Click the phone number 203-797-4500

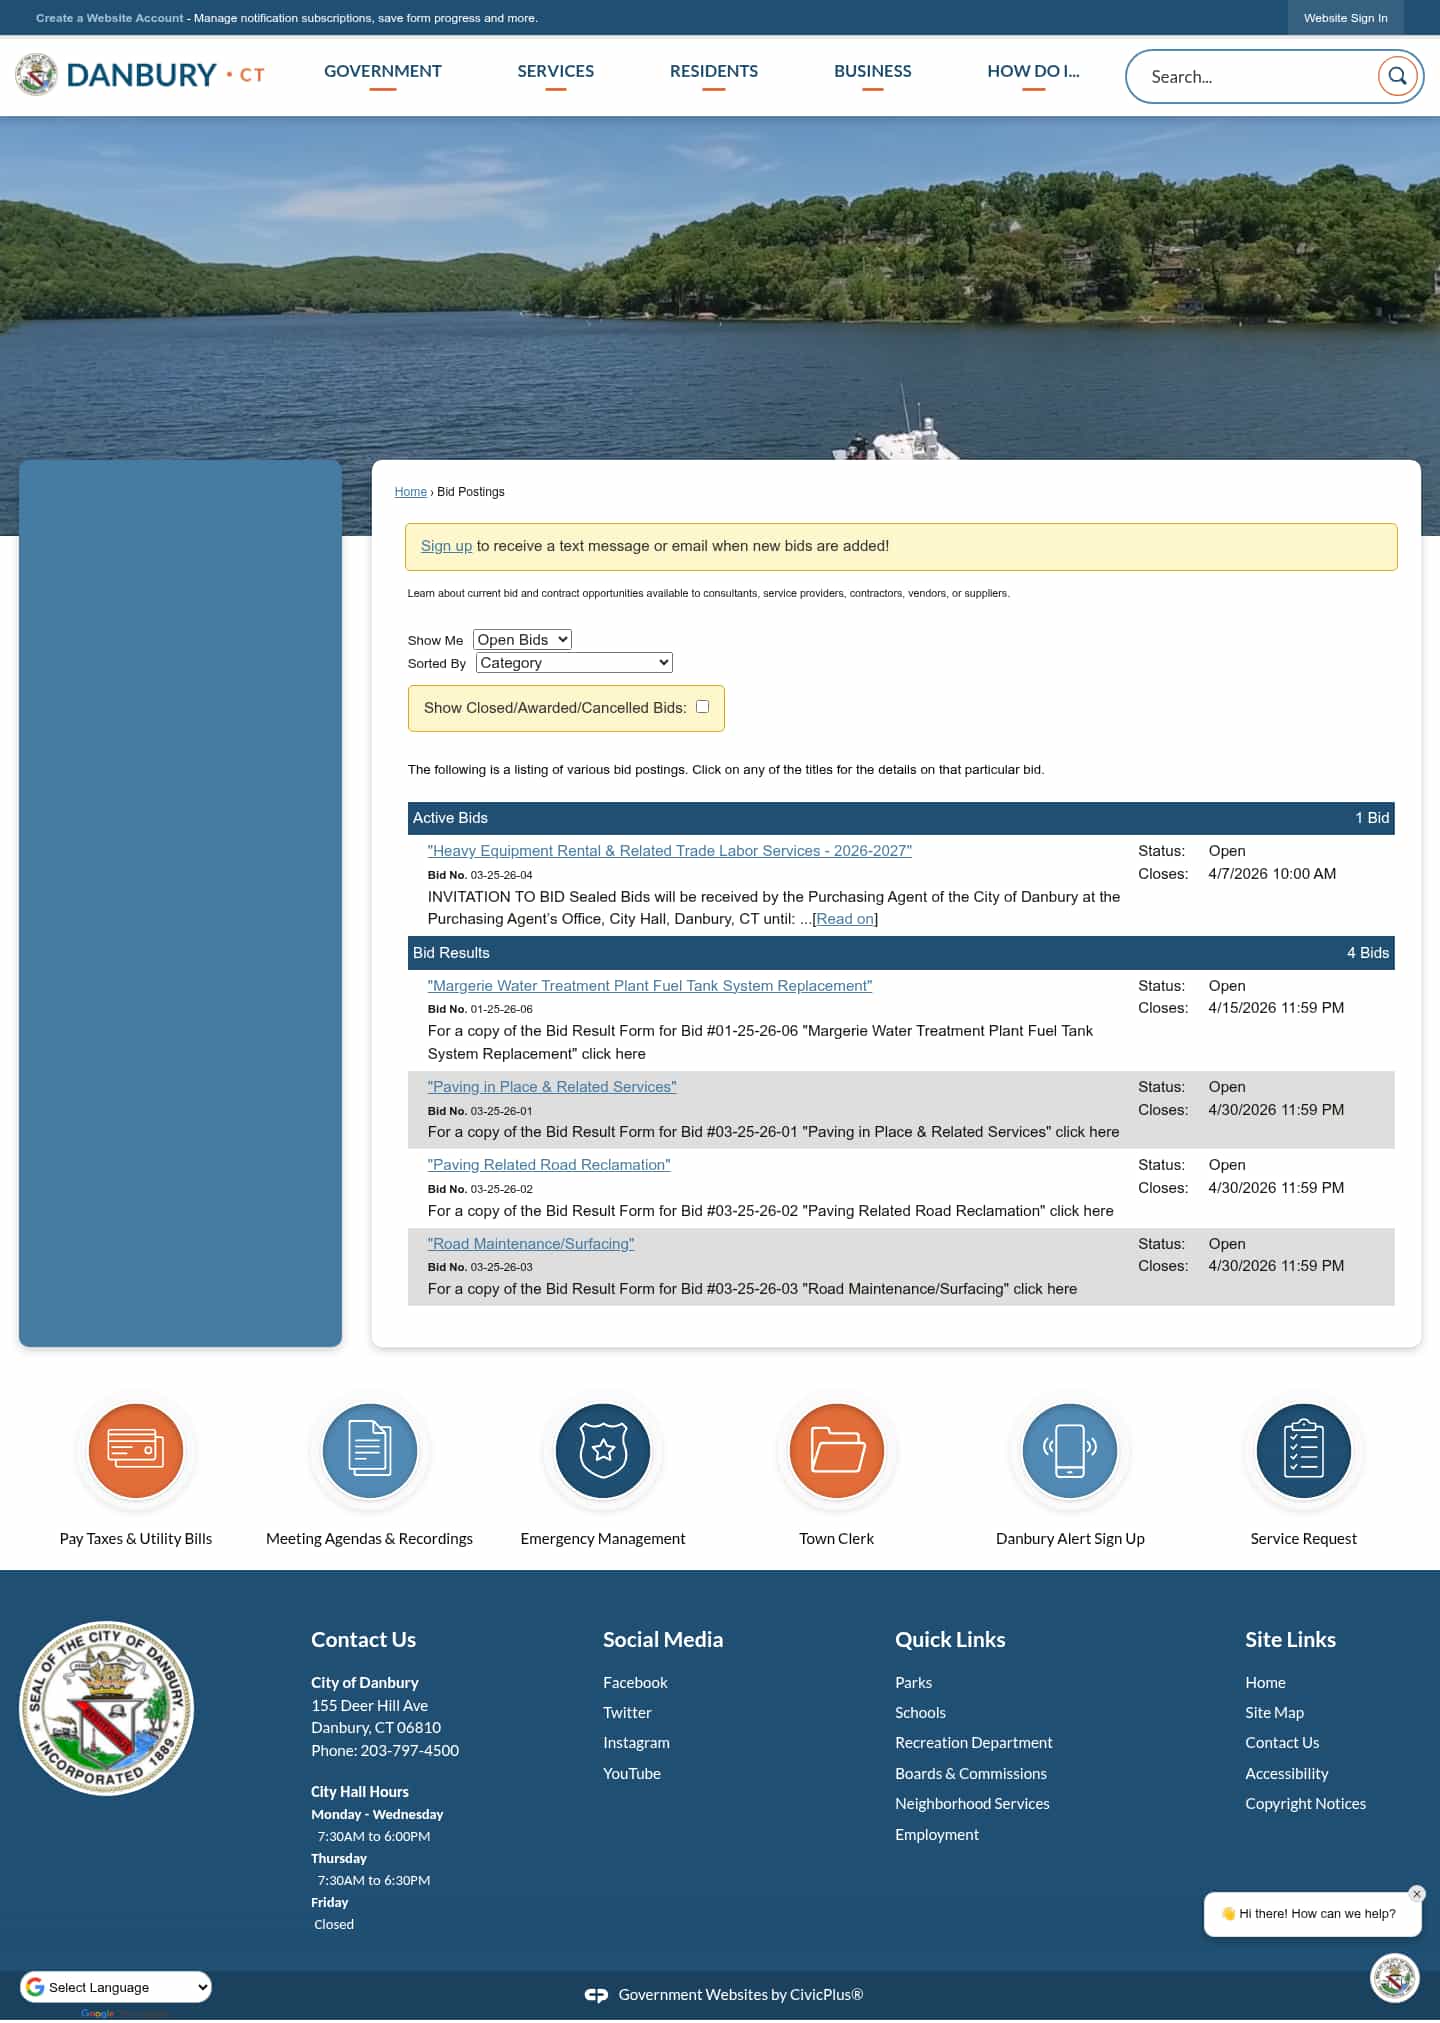pos(410,1751)
